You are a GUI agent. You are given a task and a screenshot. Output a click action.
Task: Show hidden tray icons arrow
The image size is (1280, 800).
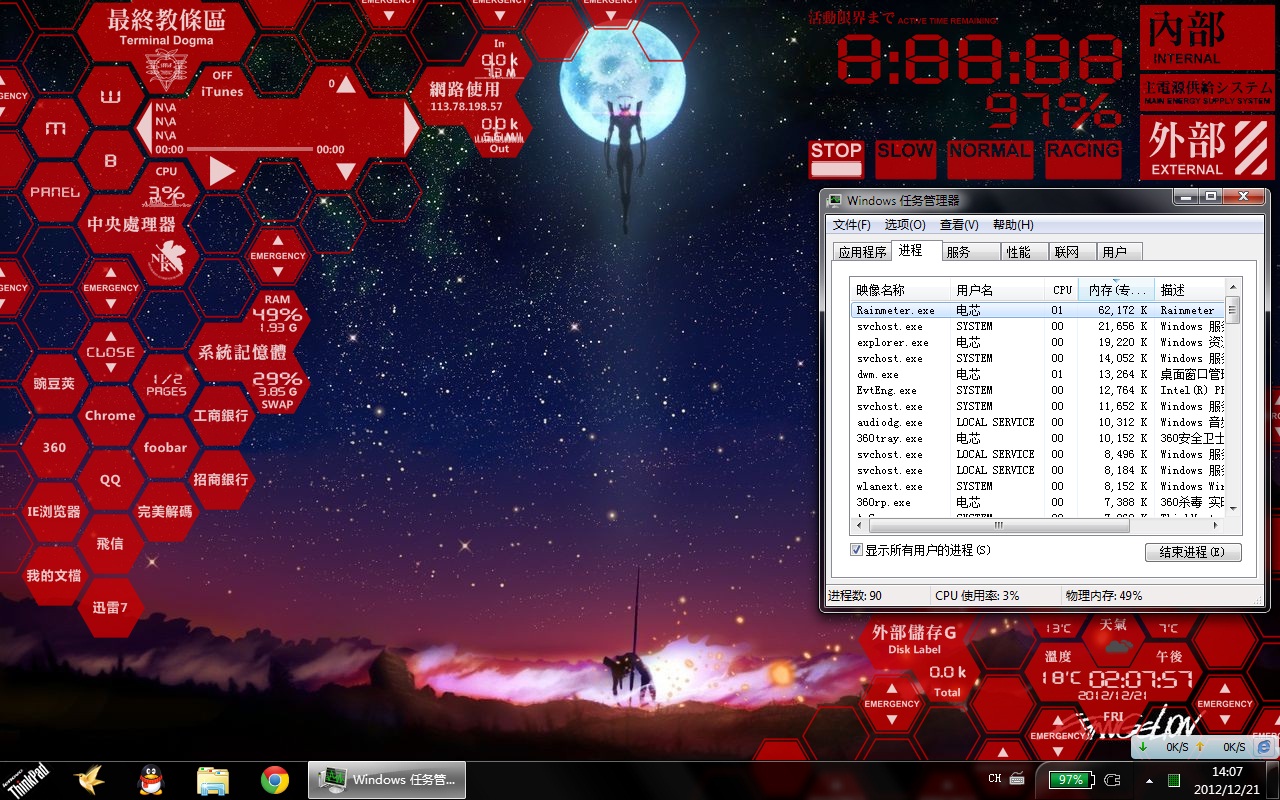coord(1149,780)
